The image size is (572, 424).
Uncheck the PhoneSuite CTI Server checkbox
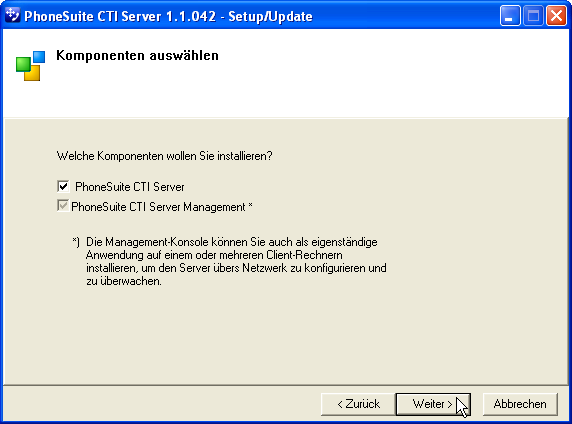[x=63, y=186]
